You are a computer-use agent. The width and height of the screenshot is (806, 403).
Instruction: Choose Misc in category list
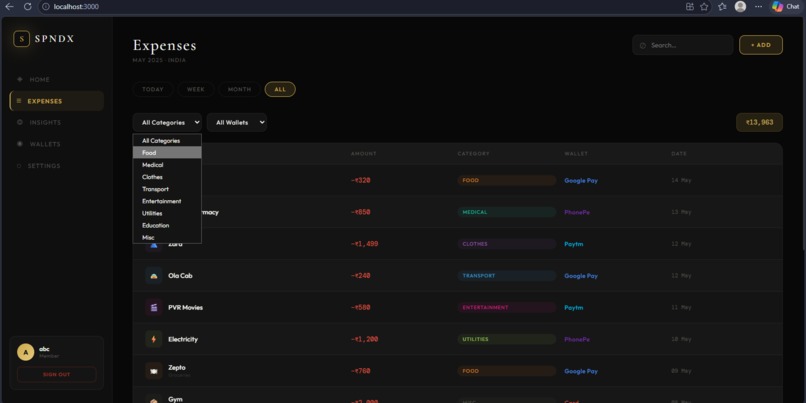[167, 237]
